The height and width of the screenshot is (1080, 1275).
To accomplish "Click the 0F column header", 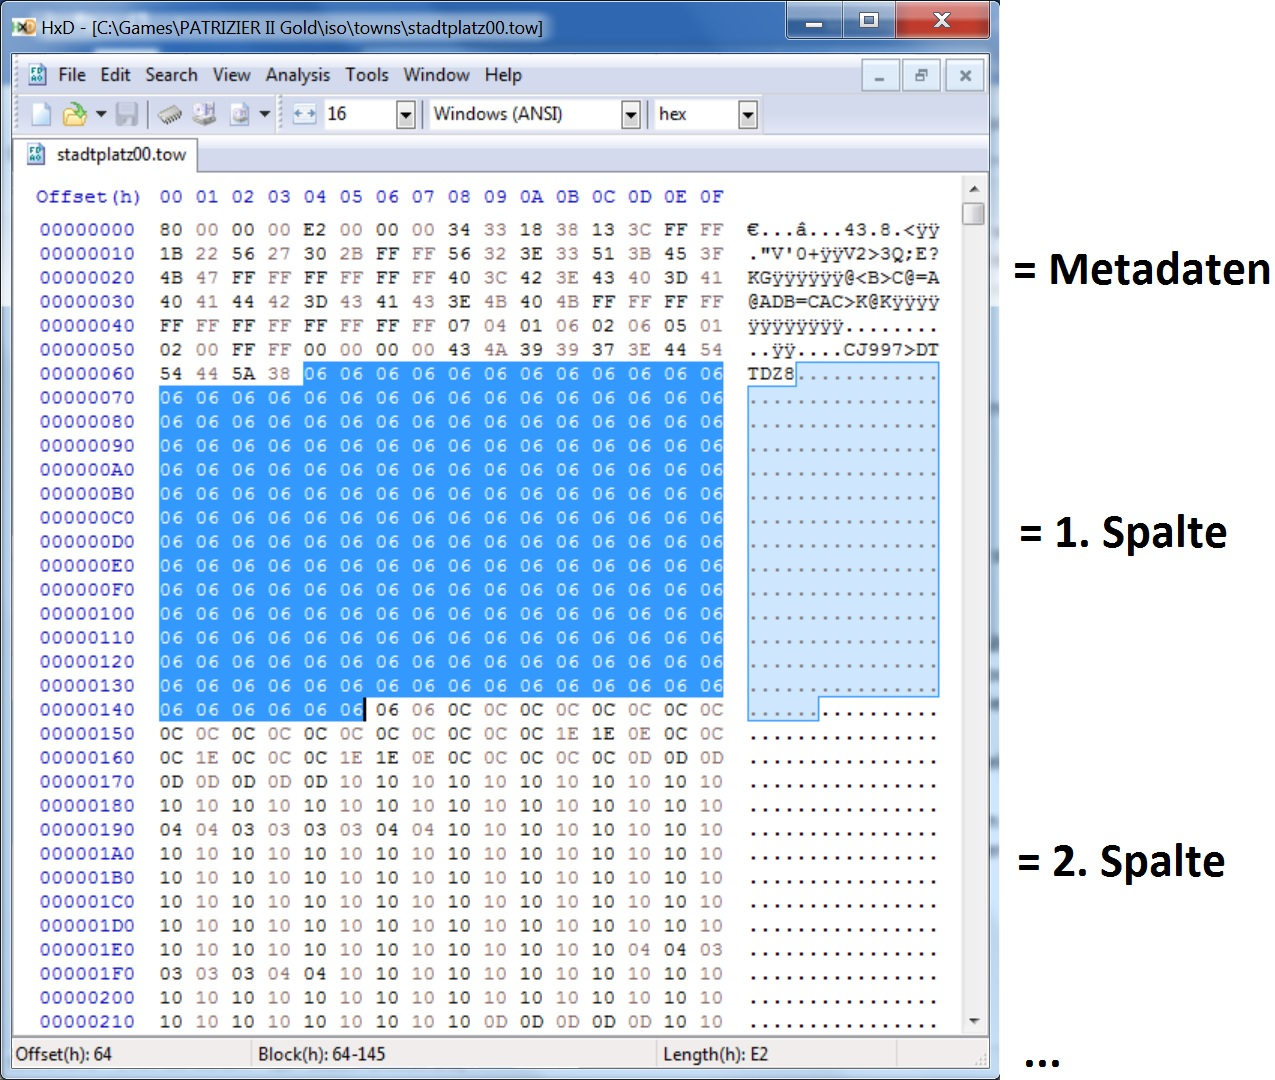I will point(711,197).
